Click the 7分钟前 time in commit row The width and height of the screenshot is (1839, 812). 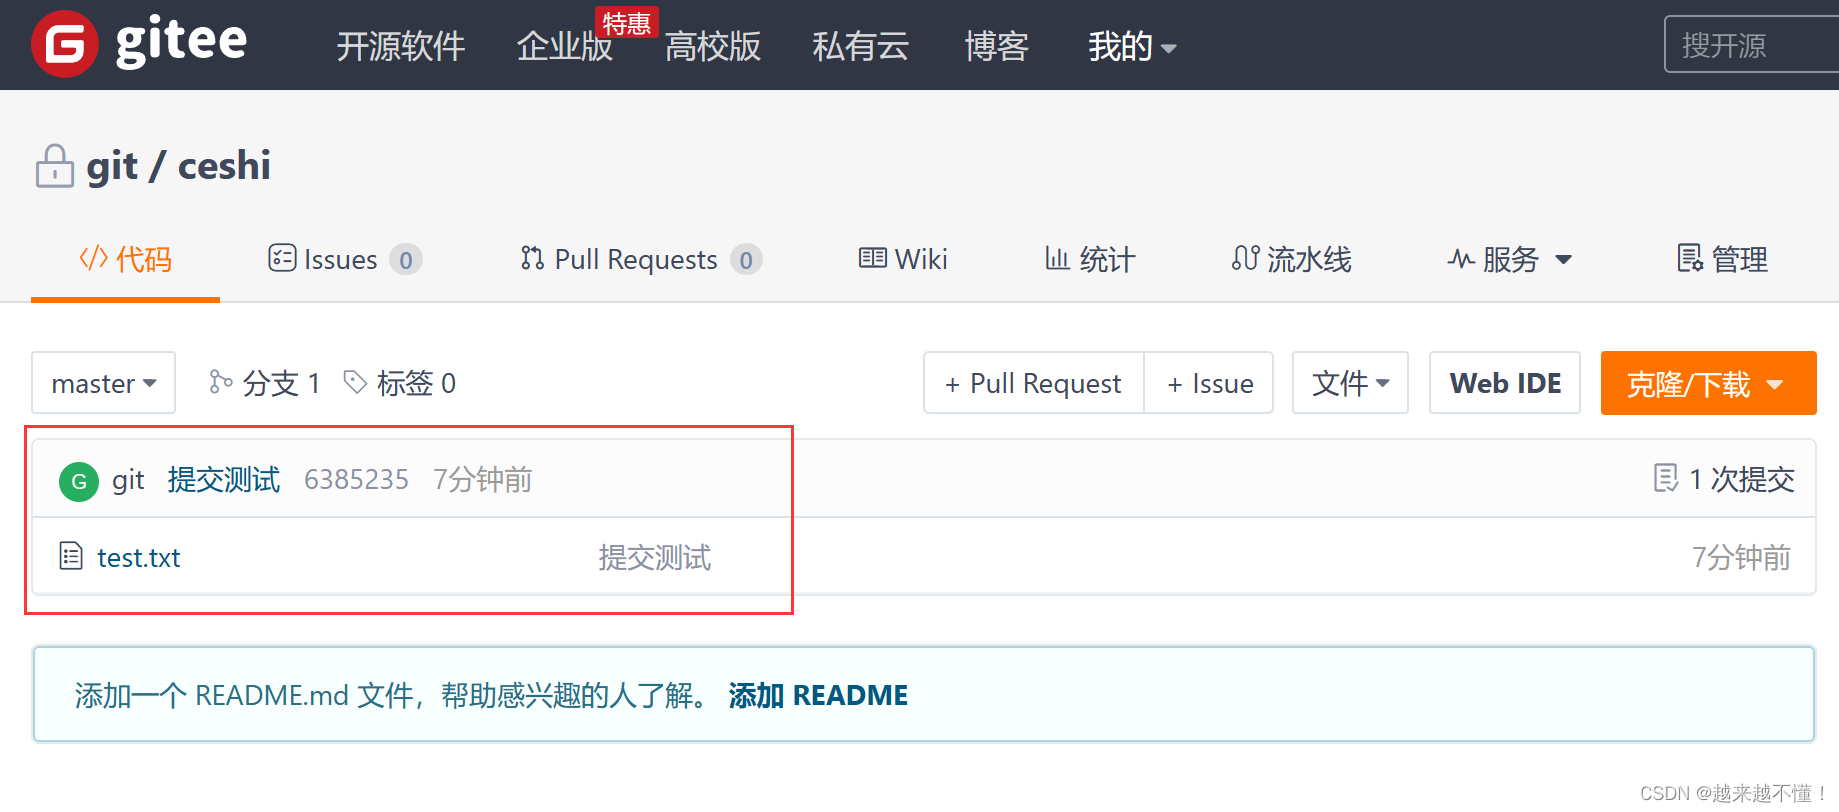coord(482,480)
